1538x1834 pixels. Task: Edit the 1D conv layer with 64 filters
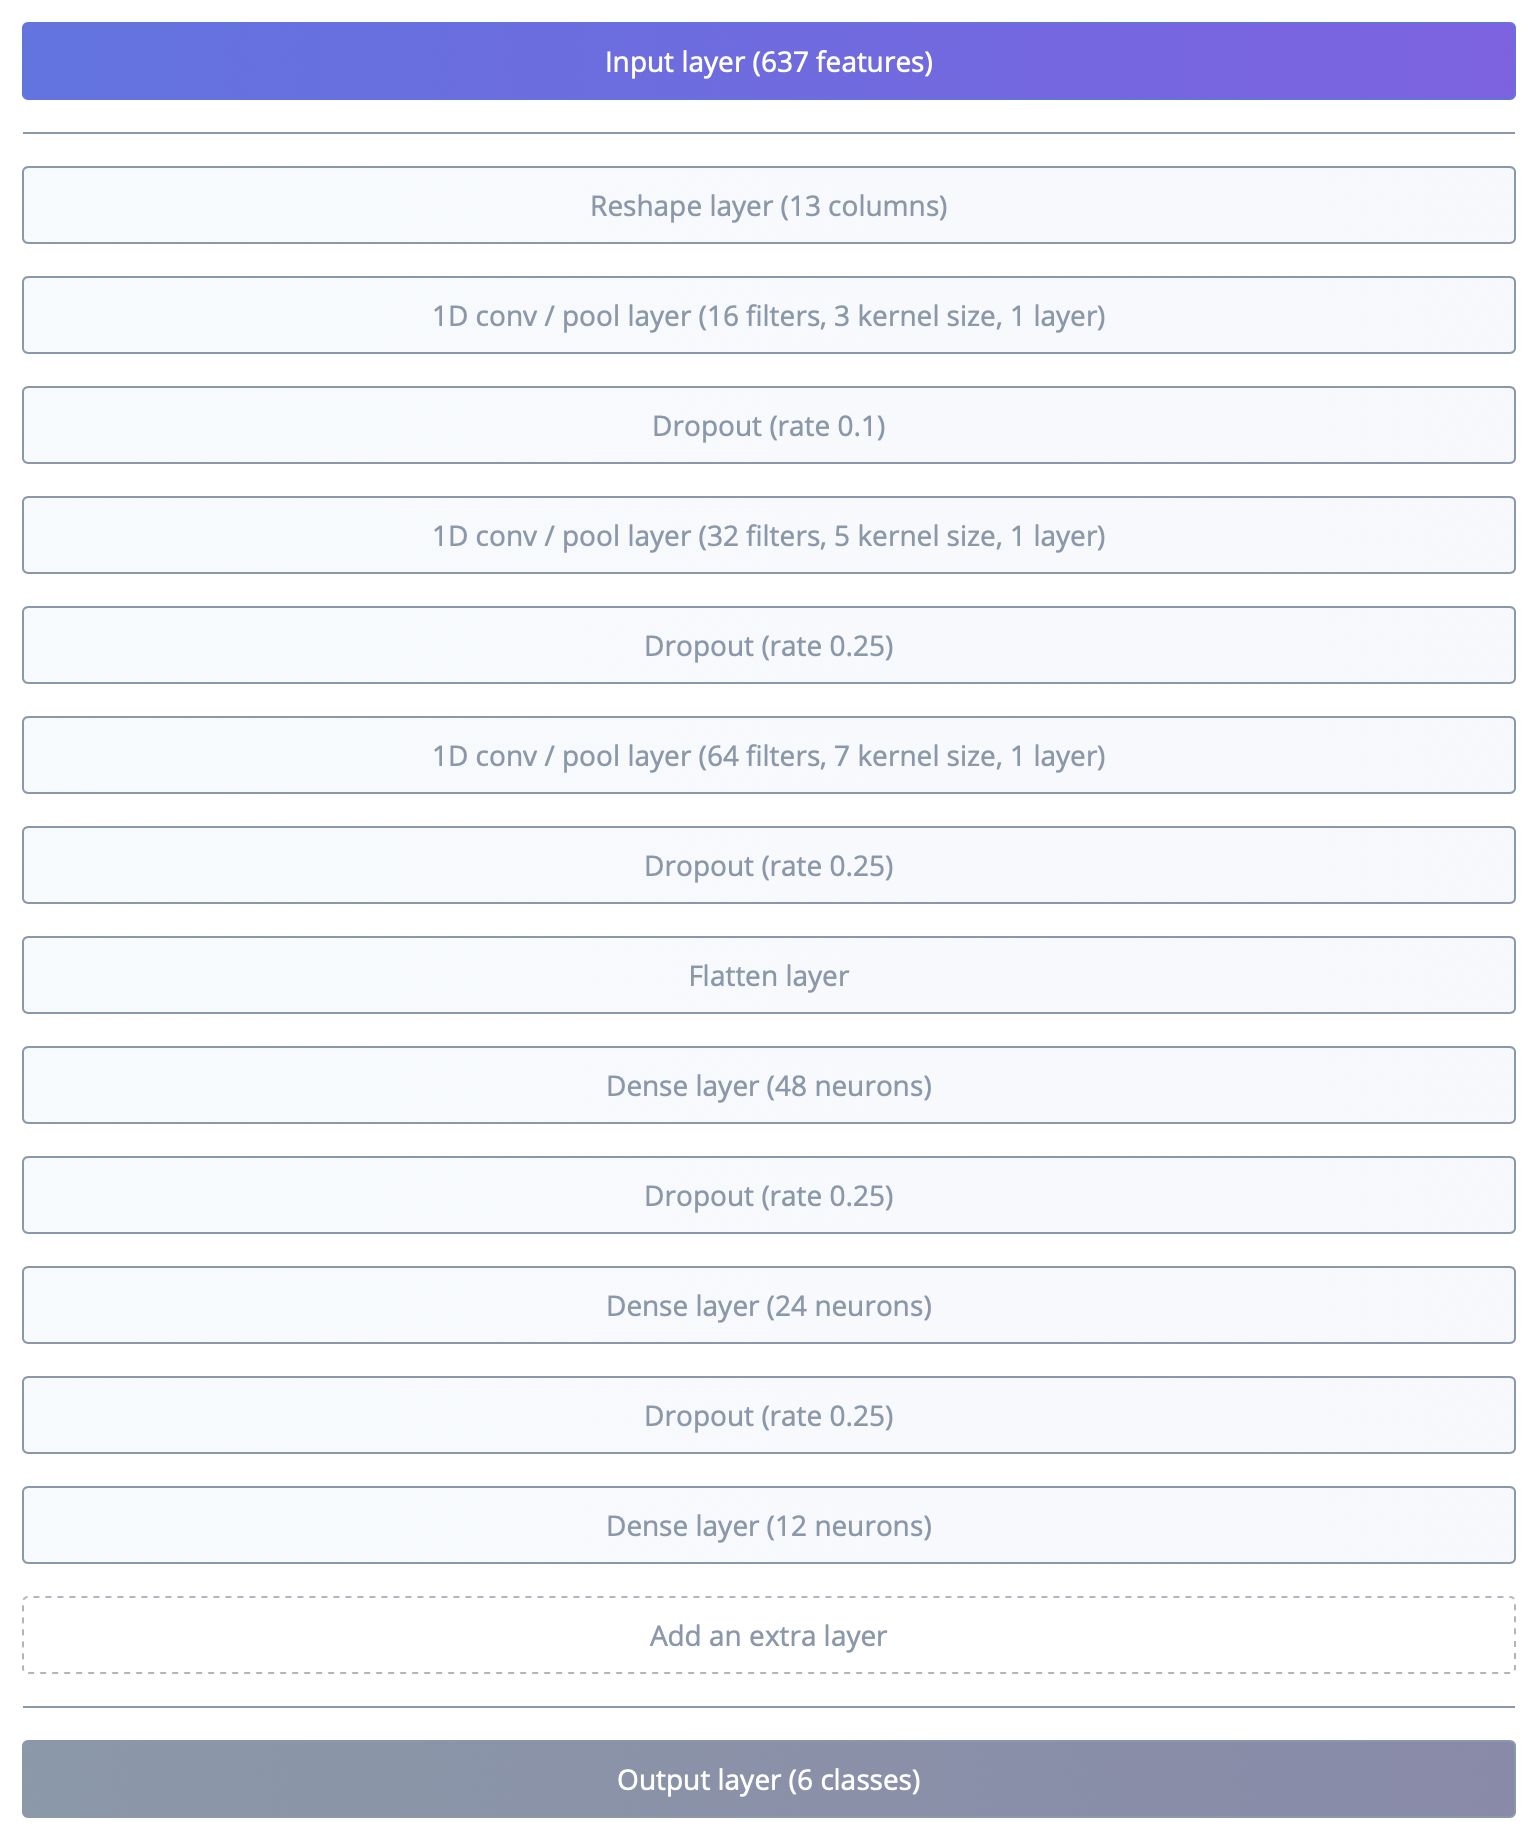pos(768,756)
